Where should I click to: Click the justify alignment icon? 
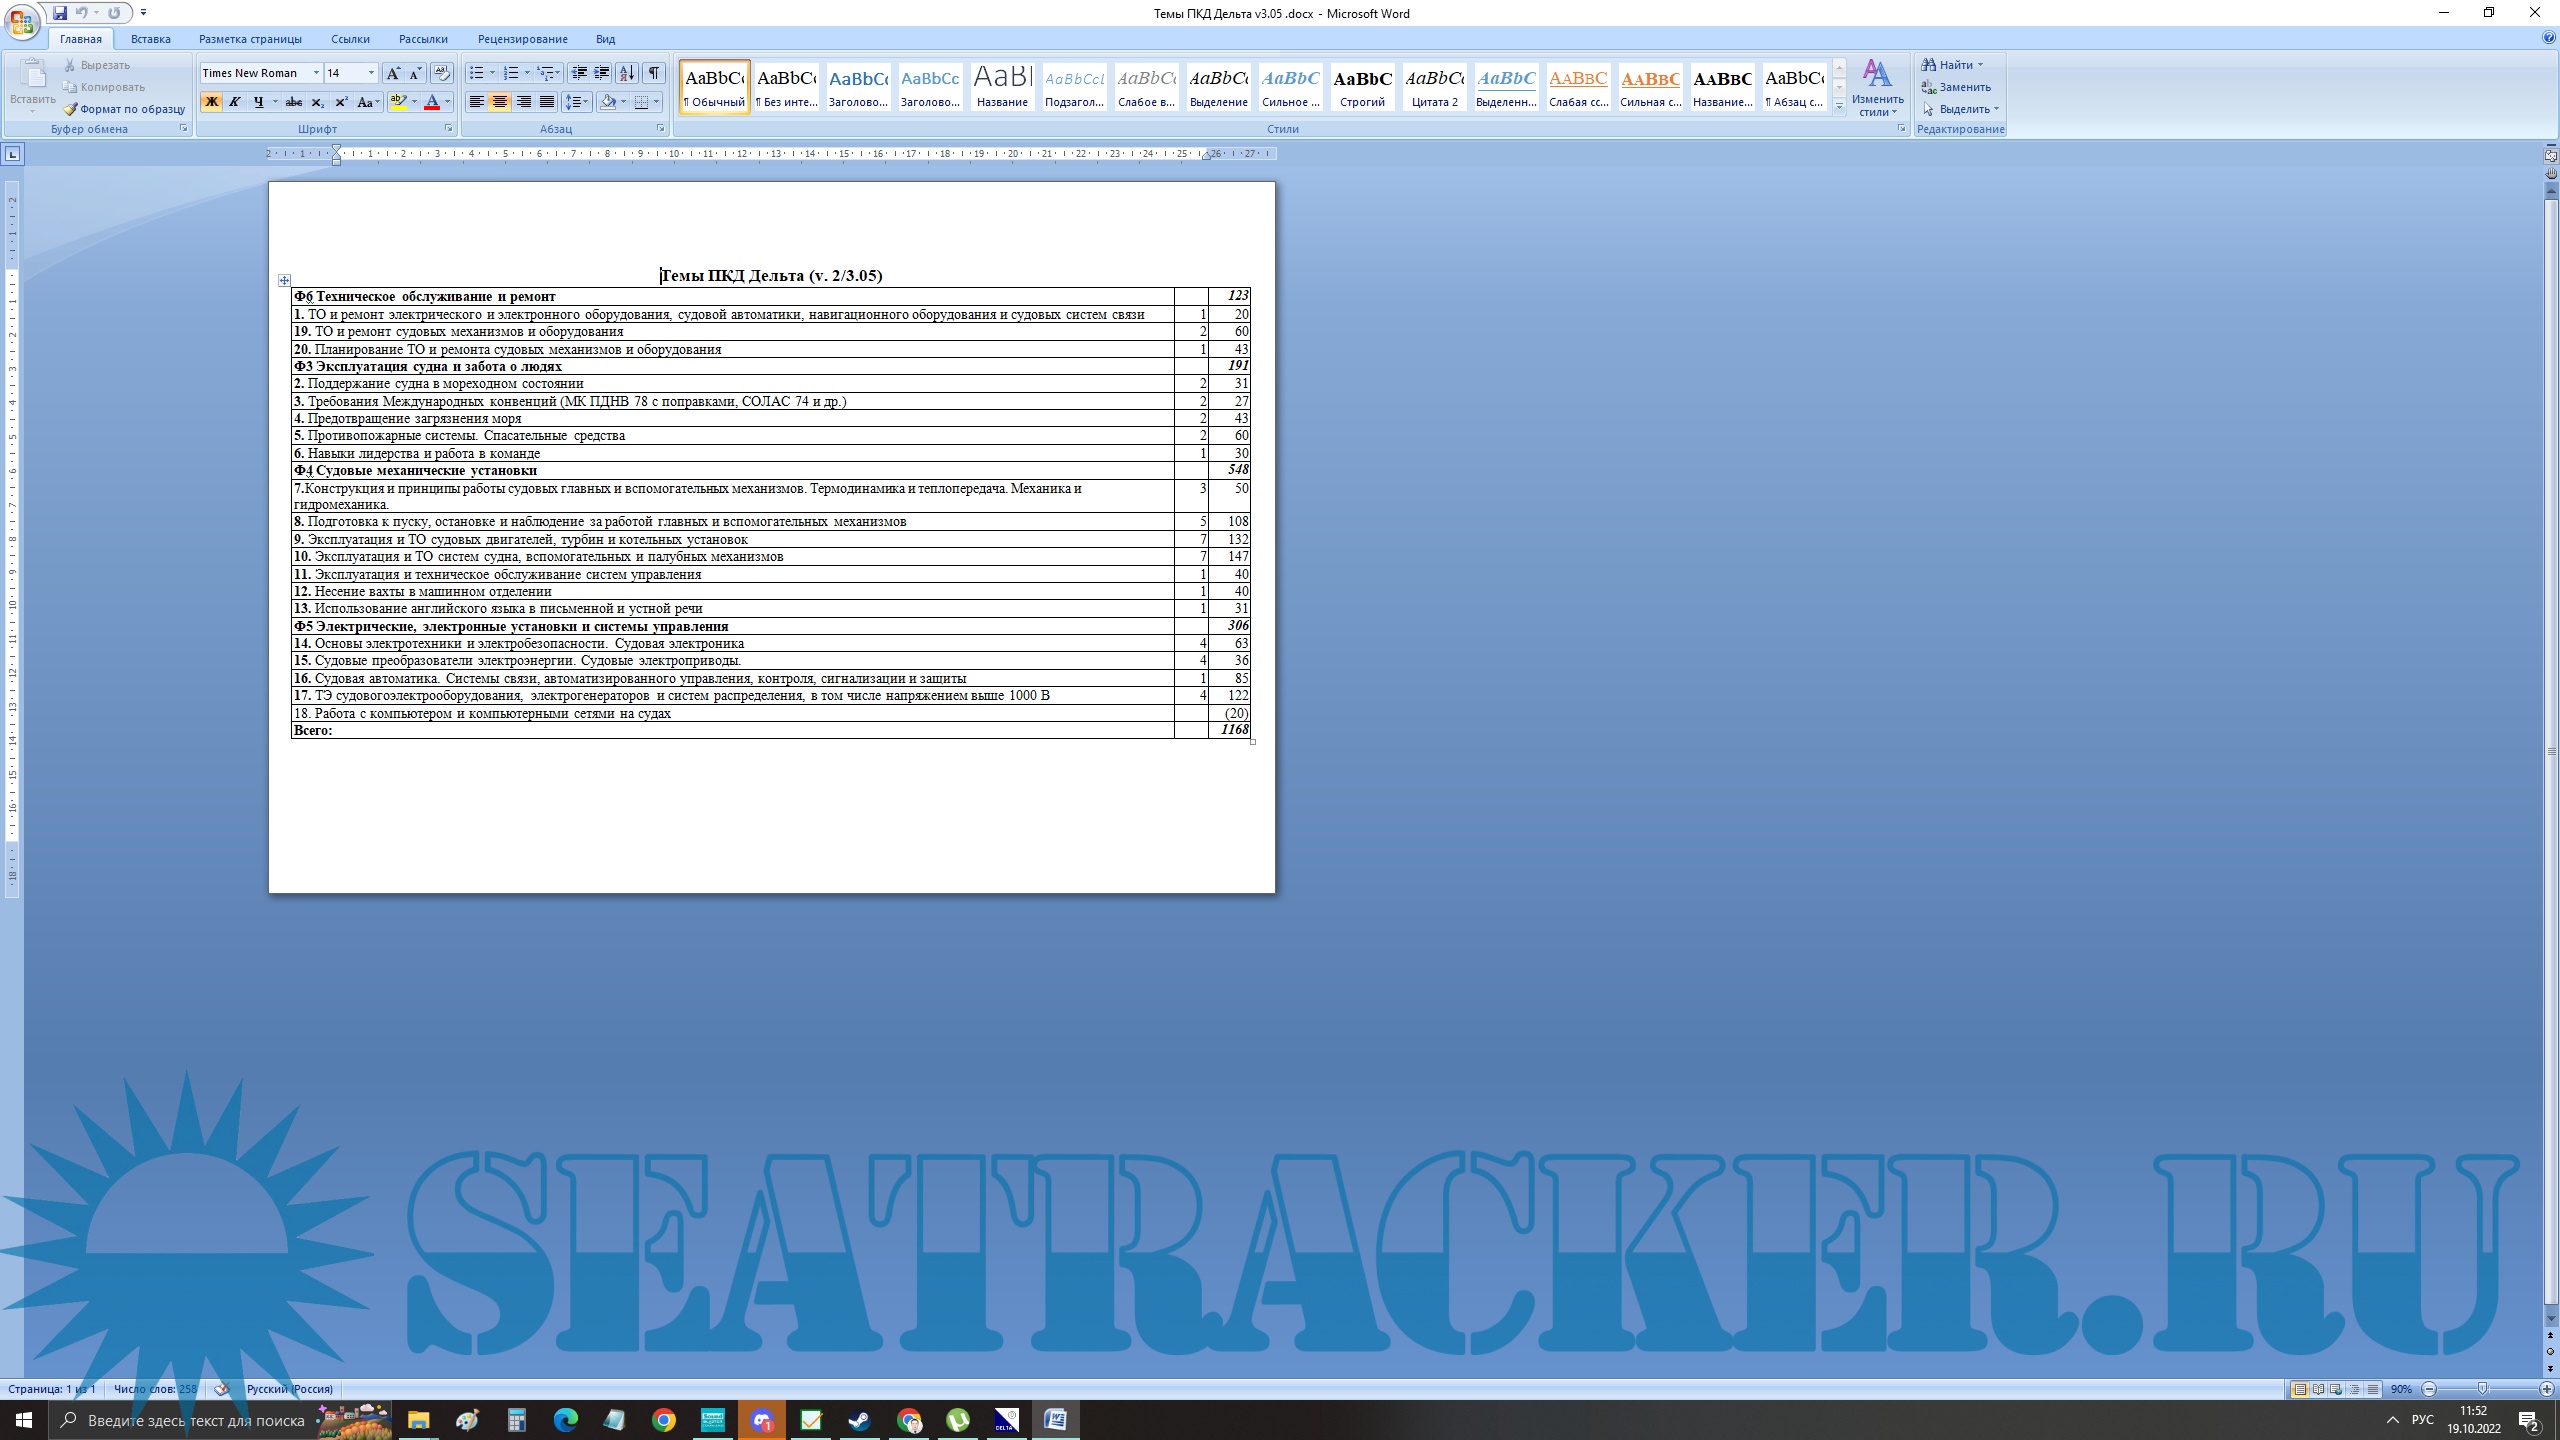(547, 102)
